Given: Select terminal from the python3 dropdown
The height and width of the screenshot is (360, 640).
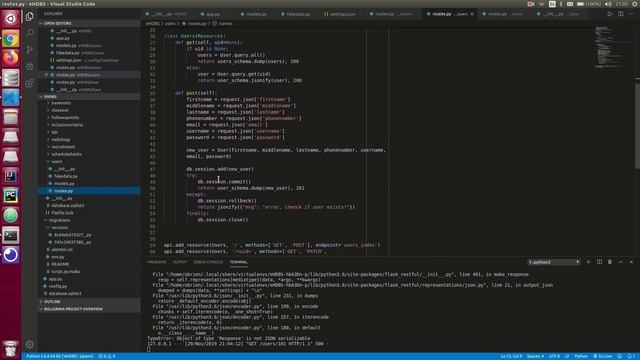Looking at the screenshot, I should (x=553, y=262).
